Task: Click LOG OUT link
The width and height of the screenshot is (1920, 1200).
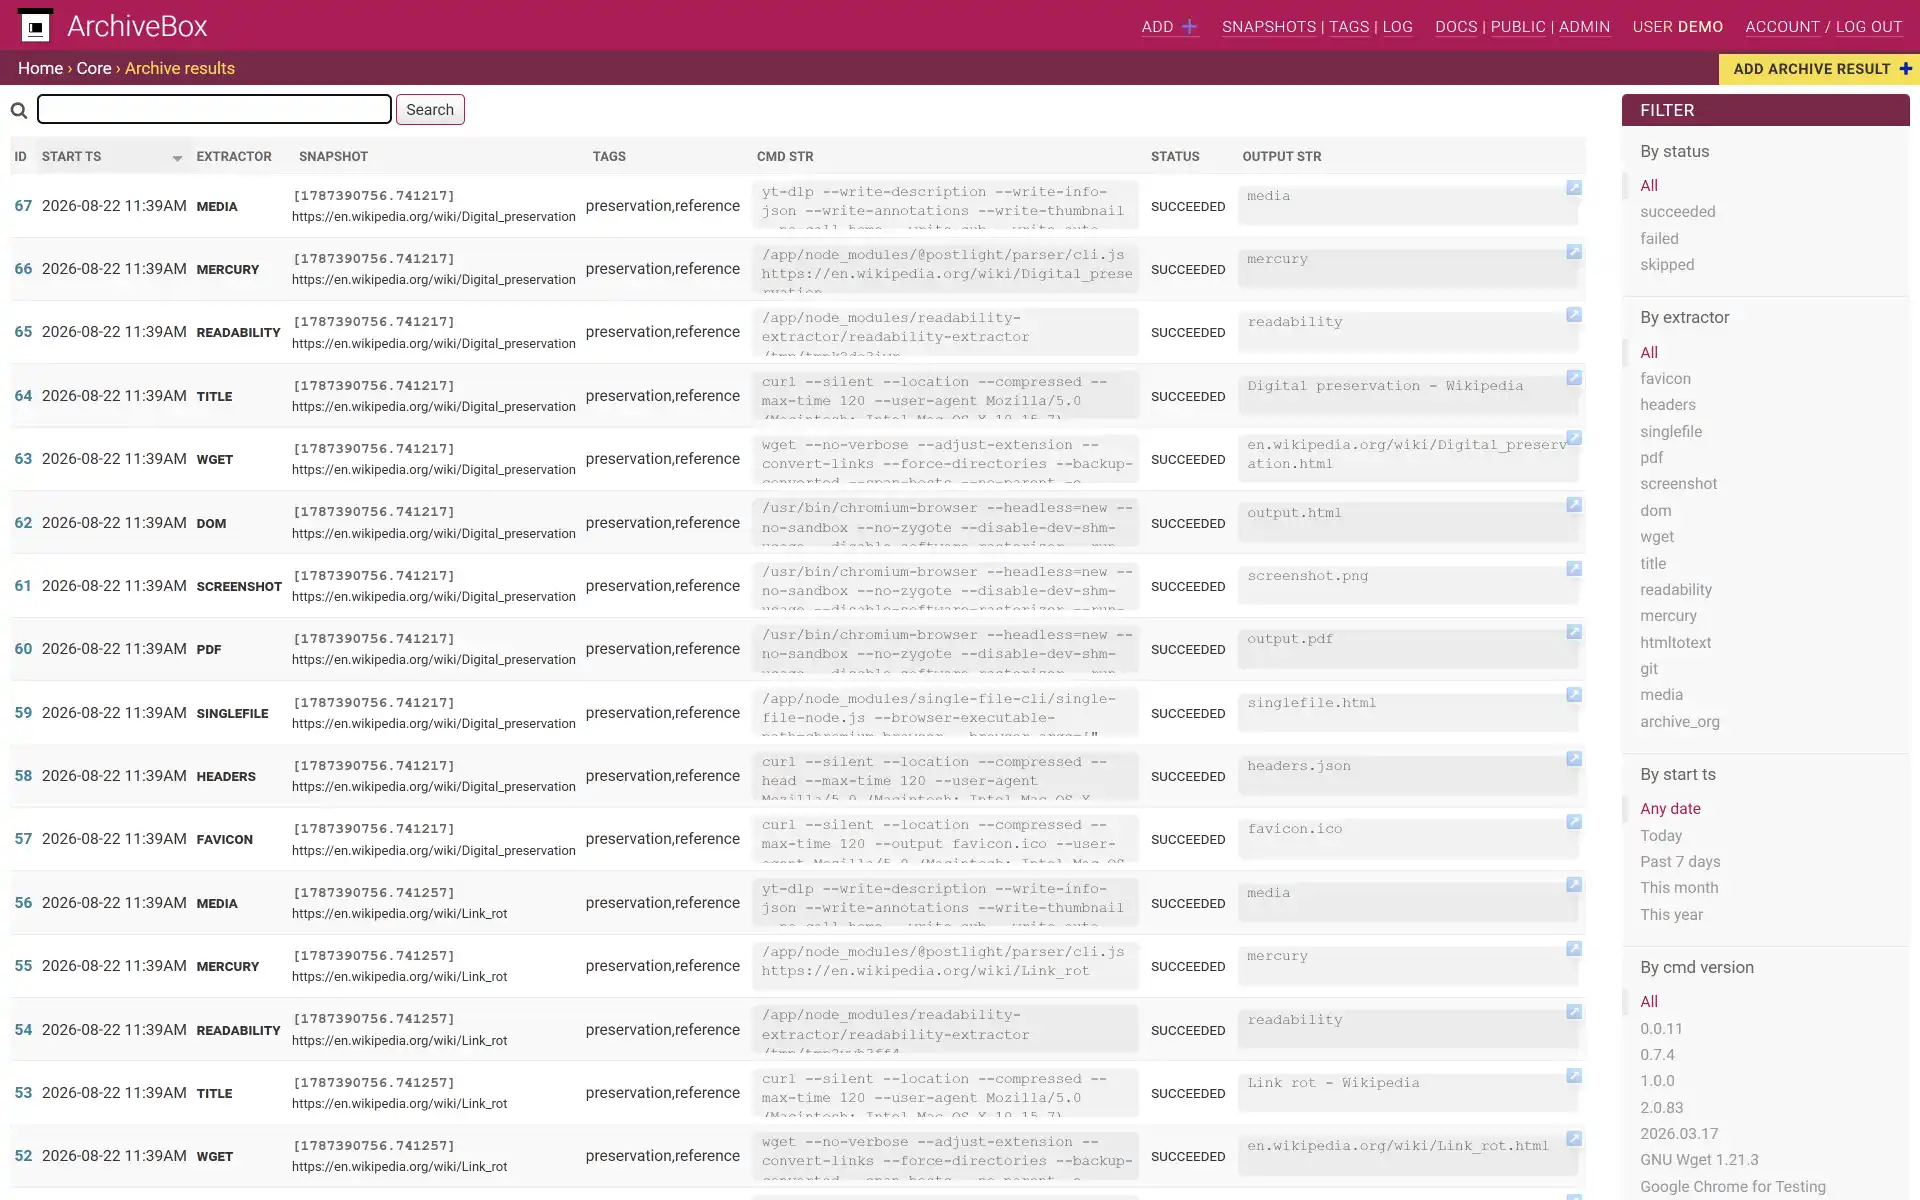Action: (1868, 27)
